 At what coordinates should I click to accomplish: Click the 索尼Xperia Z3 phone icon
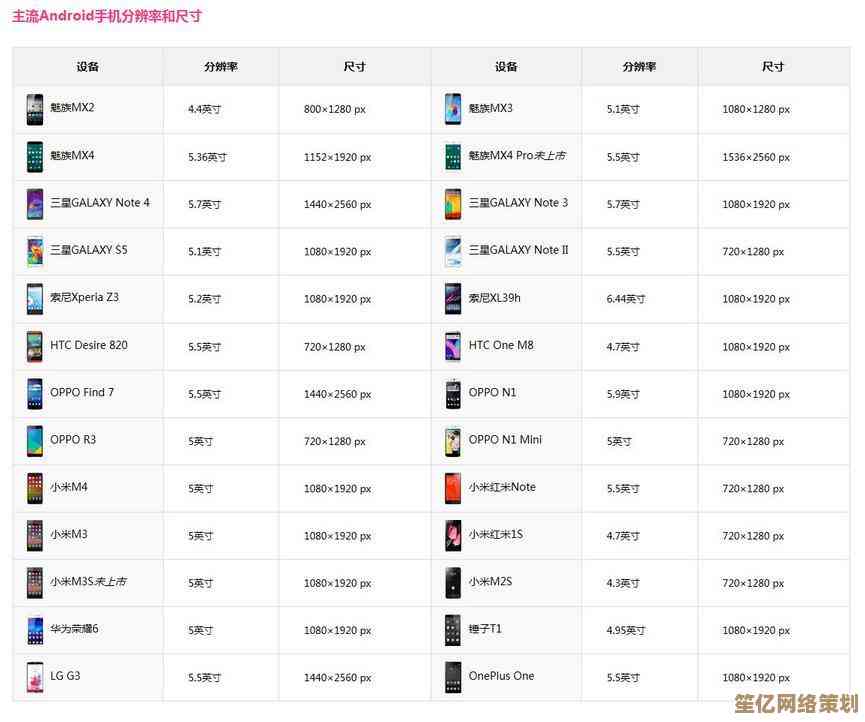(35, 299)
